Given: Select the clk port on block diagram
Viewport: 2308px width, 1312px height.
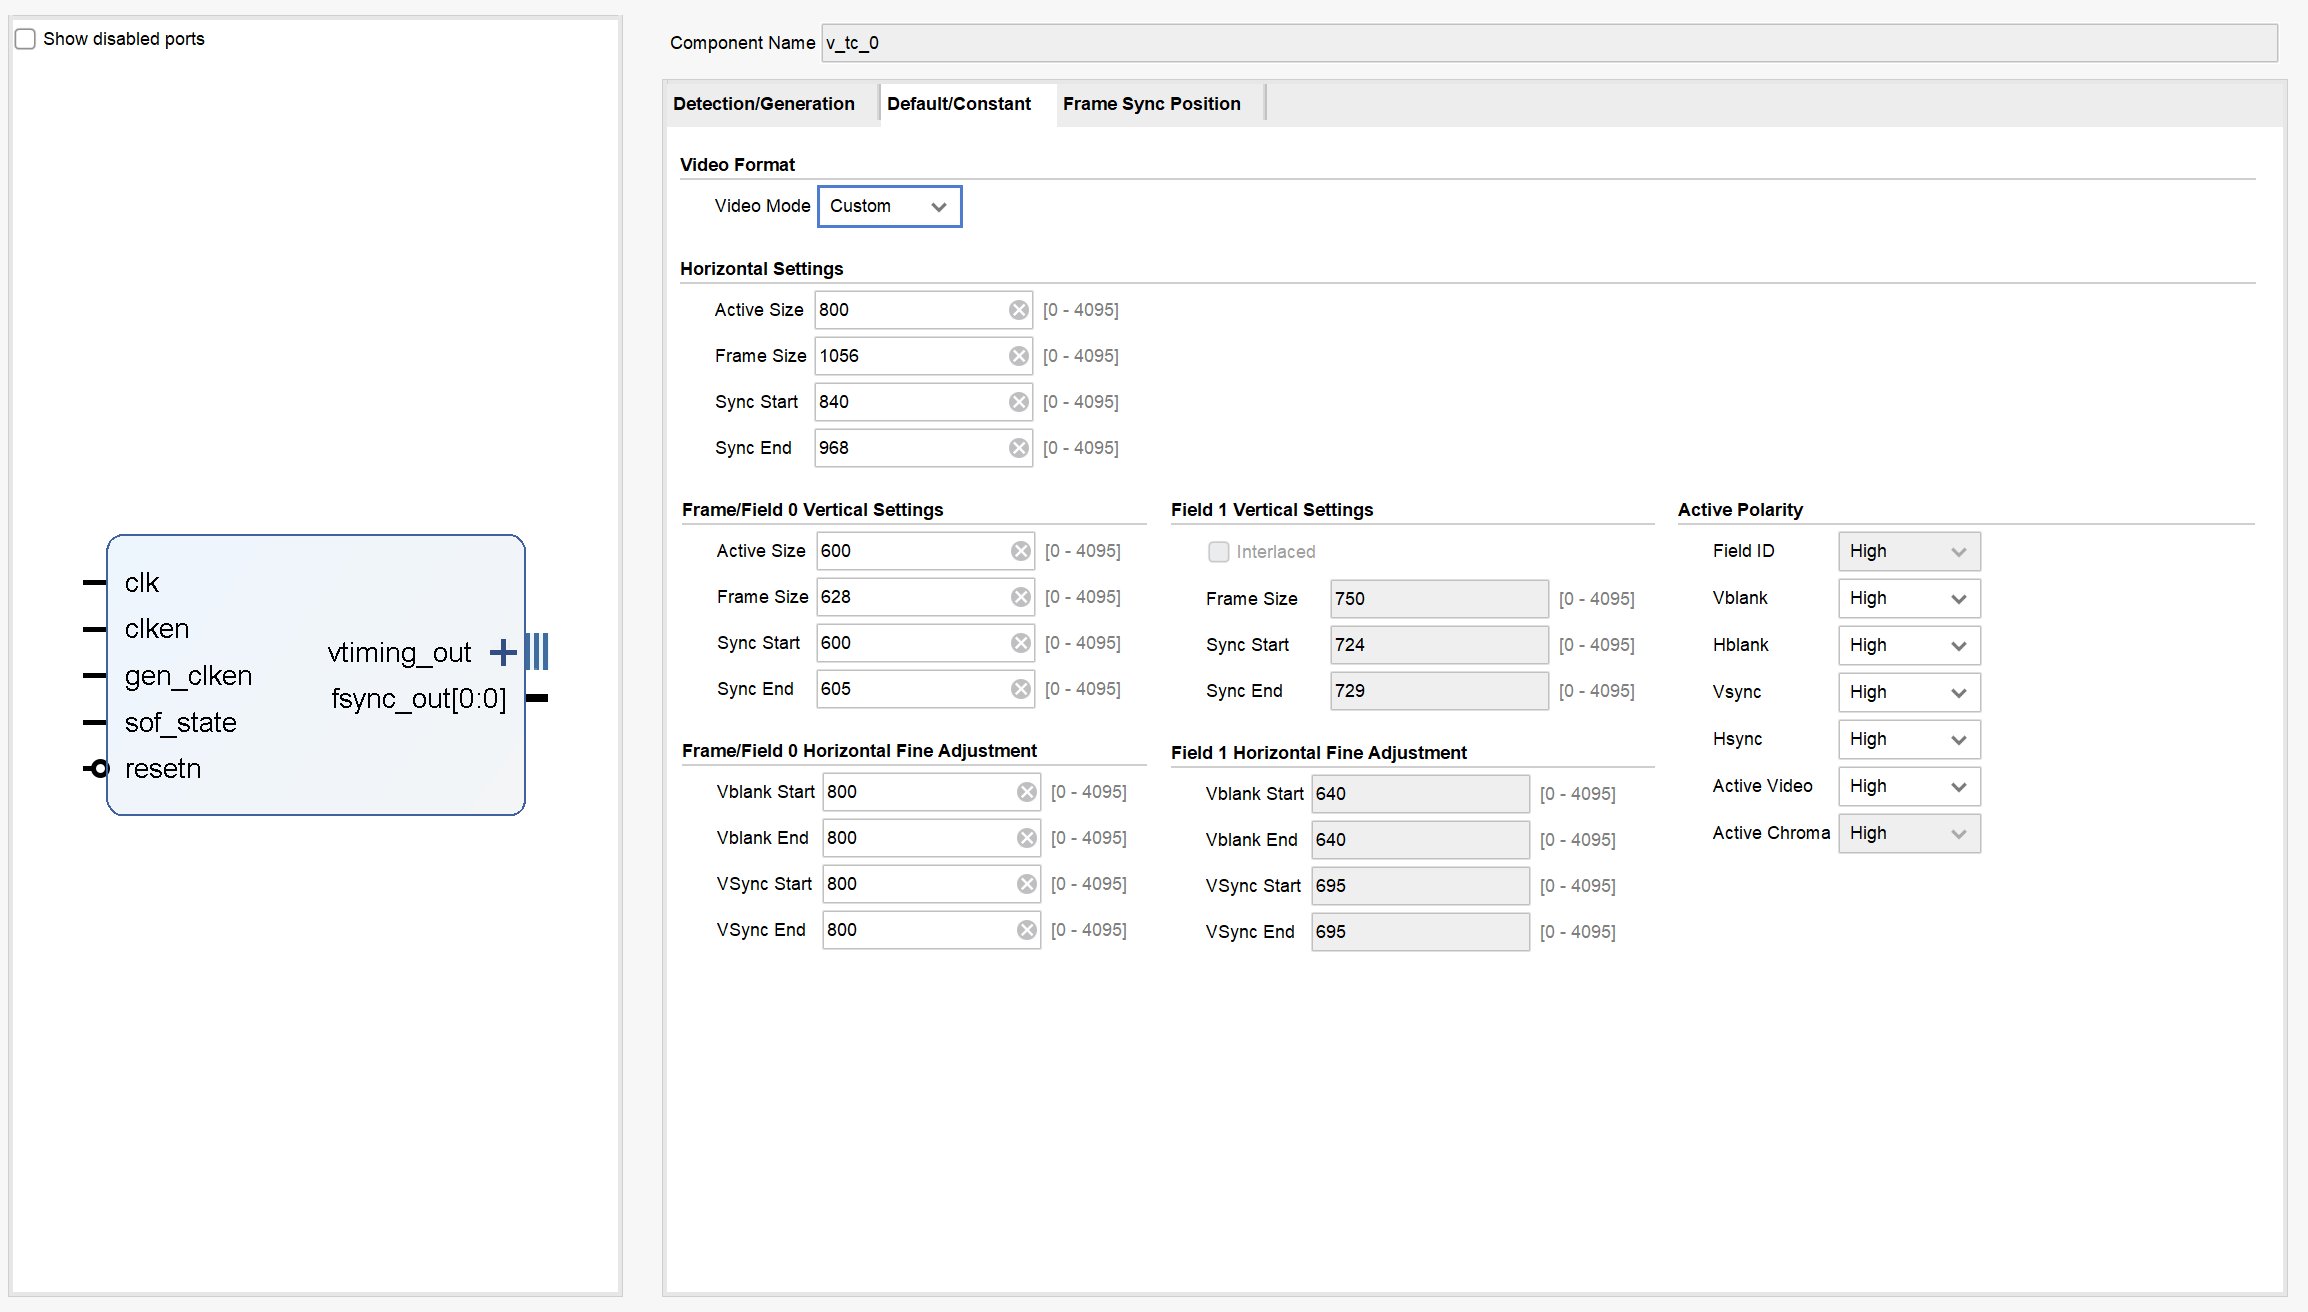Looking at the screenshot, I should 142,583.
